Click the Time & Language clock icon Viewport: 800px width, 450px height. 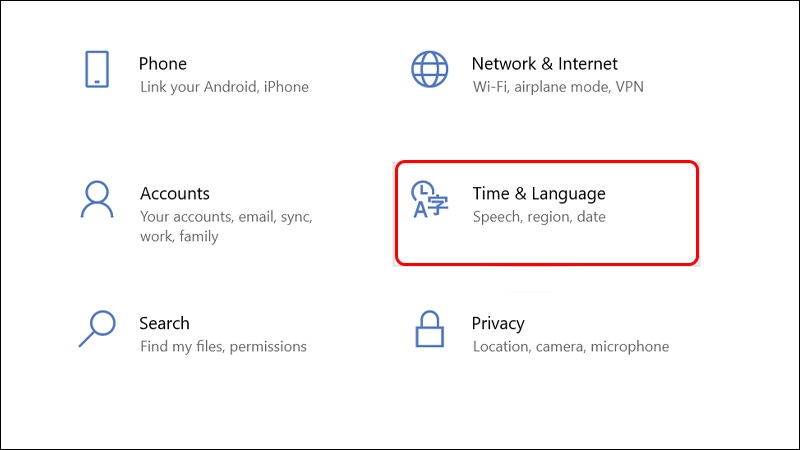click(x=430, y=199)
